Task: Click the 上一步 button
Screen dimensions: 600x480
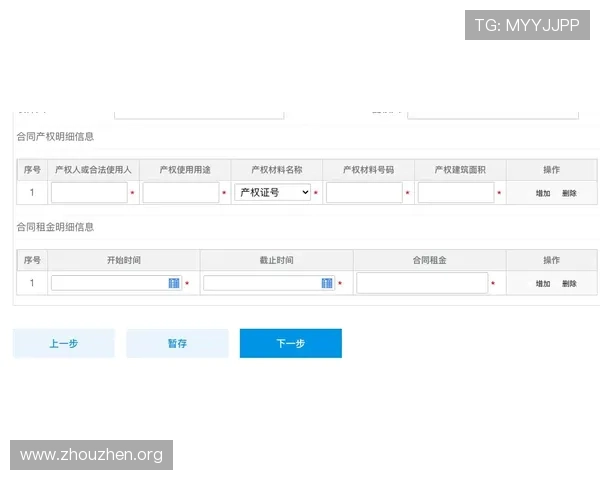Action: (x=64, y=343)
